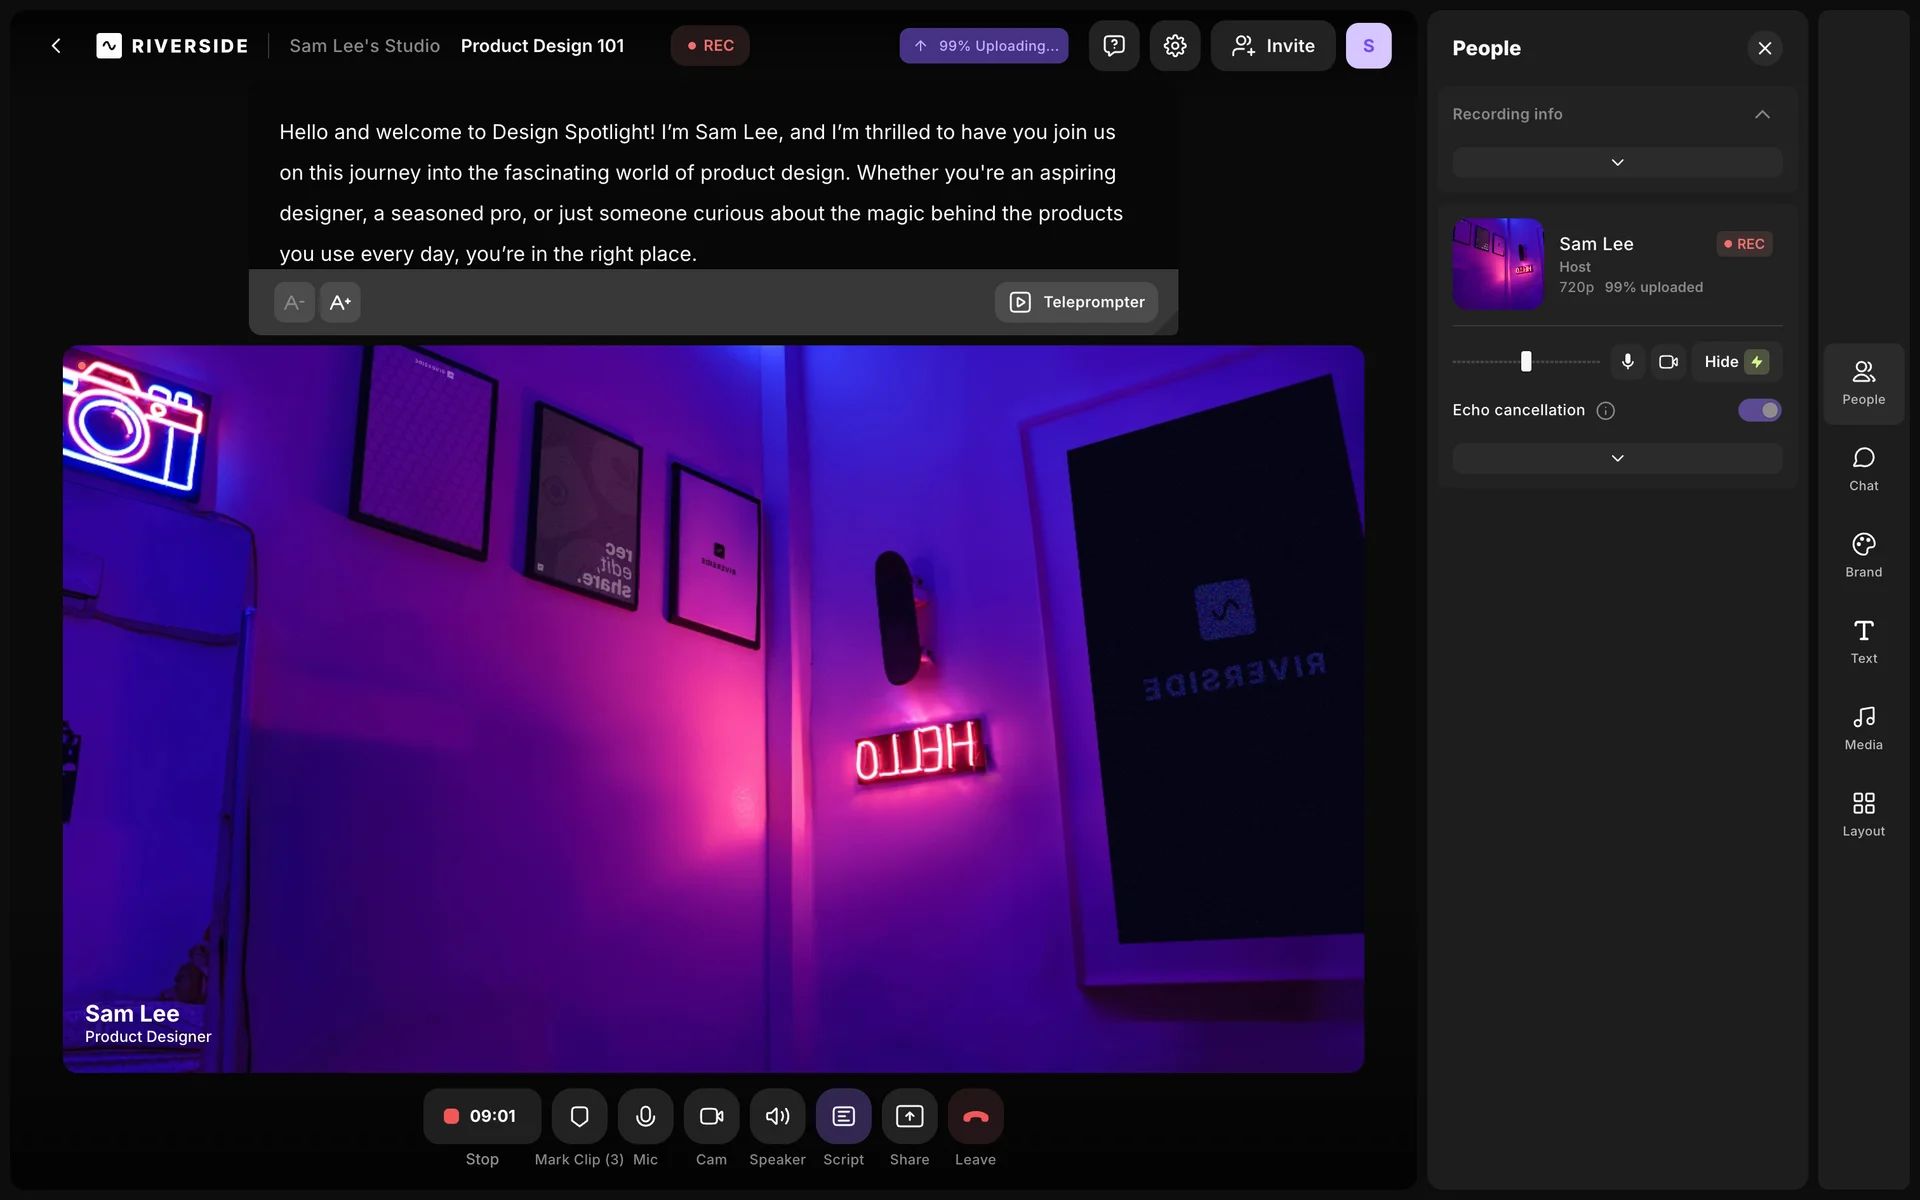Mute Sam Lee's microphone in People panel
Image resolution: width=1920 pixels, height=1200 pixels.
tap(1627, 362)
